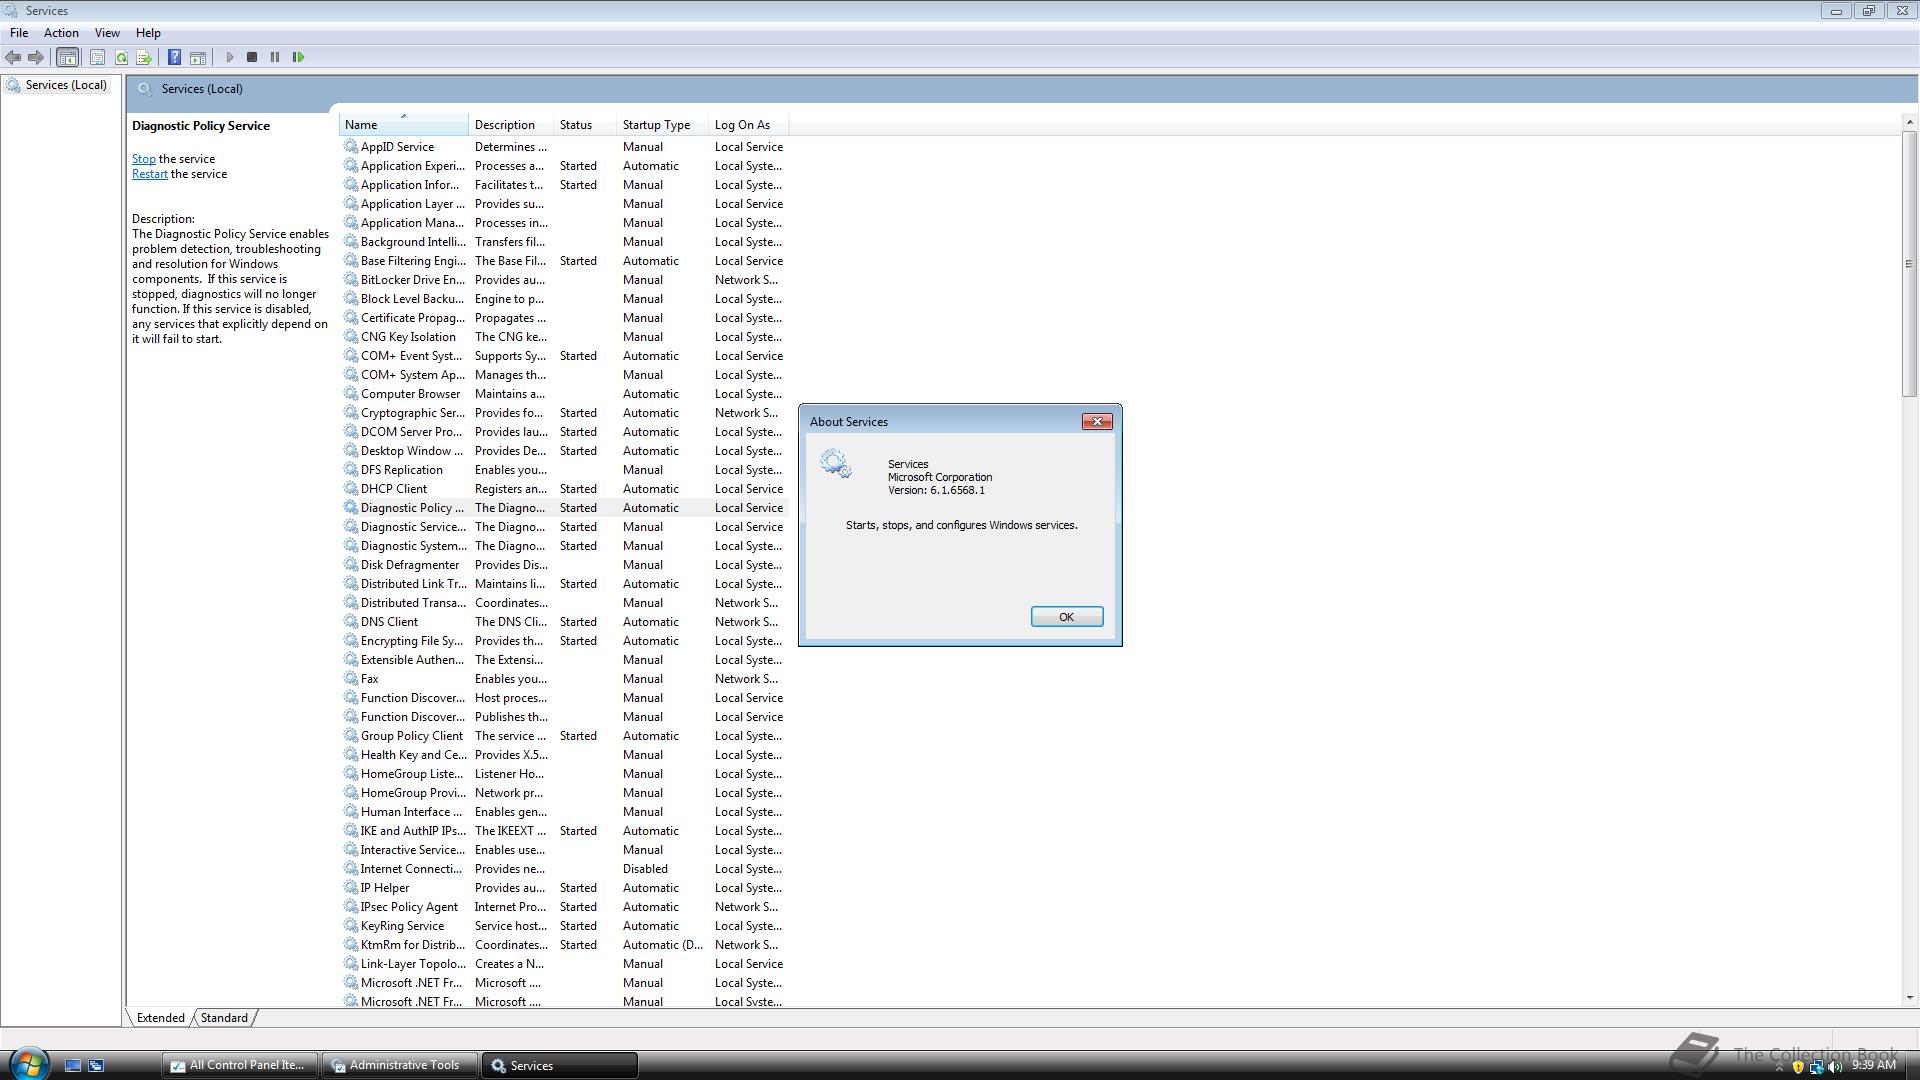
Task: Click the vertical scrollbar thumb
Action: pos(1909,264)
